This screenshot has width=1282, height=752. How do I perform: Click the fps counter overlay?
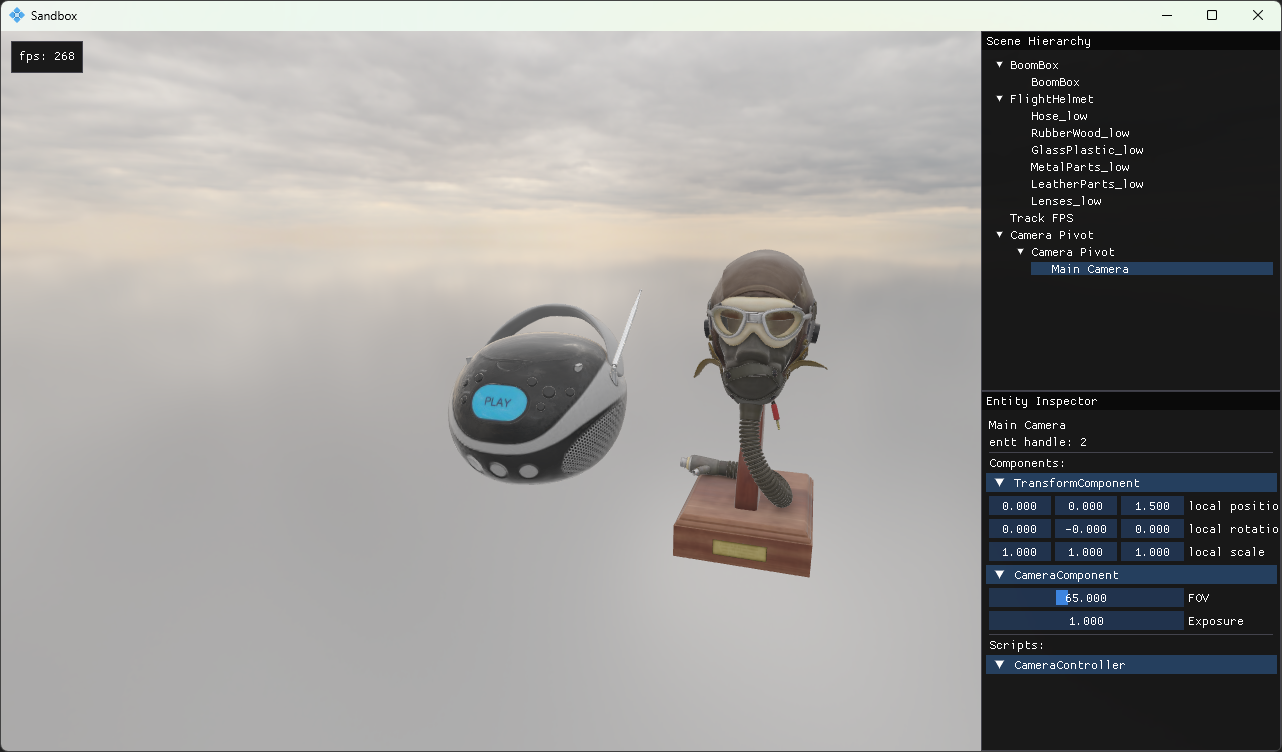tap(47, 57)
